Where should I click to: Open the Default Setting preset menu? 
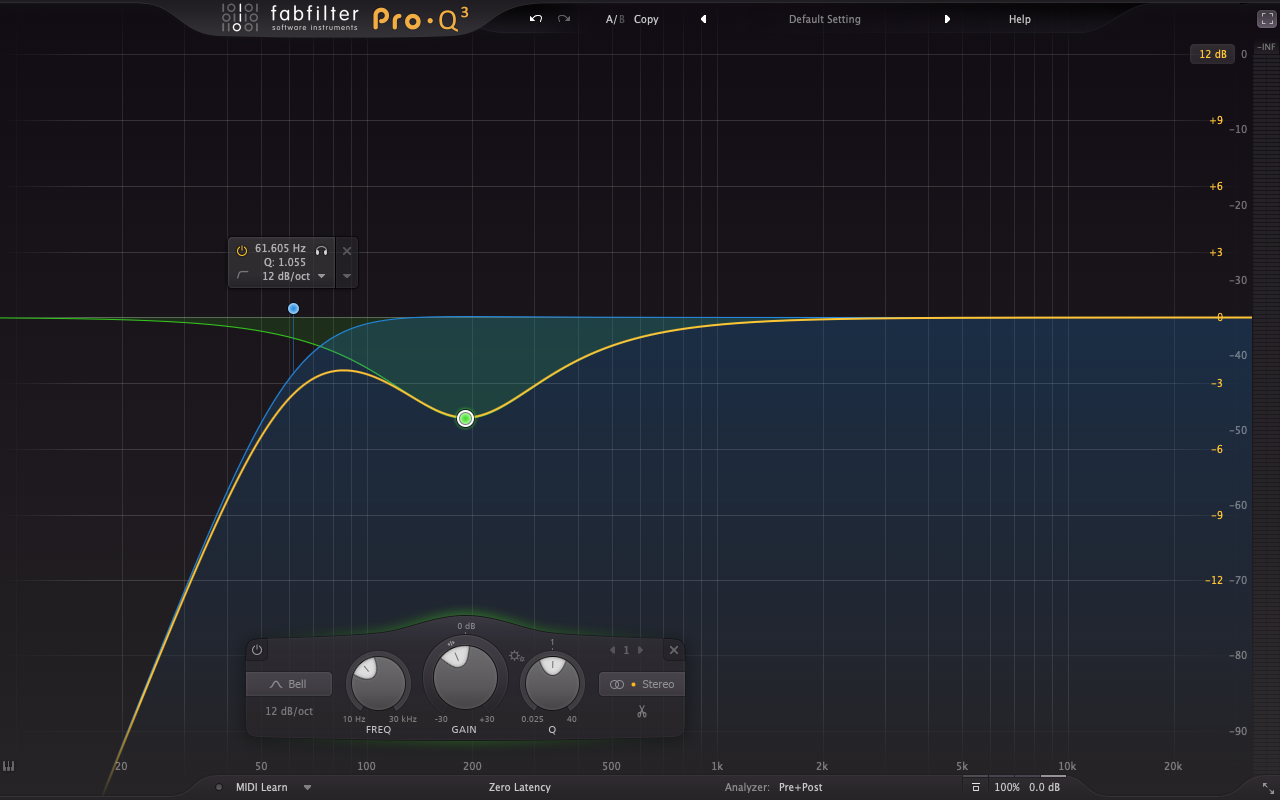(x=824, y=19)
